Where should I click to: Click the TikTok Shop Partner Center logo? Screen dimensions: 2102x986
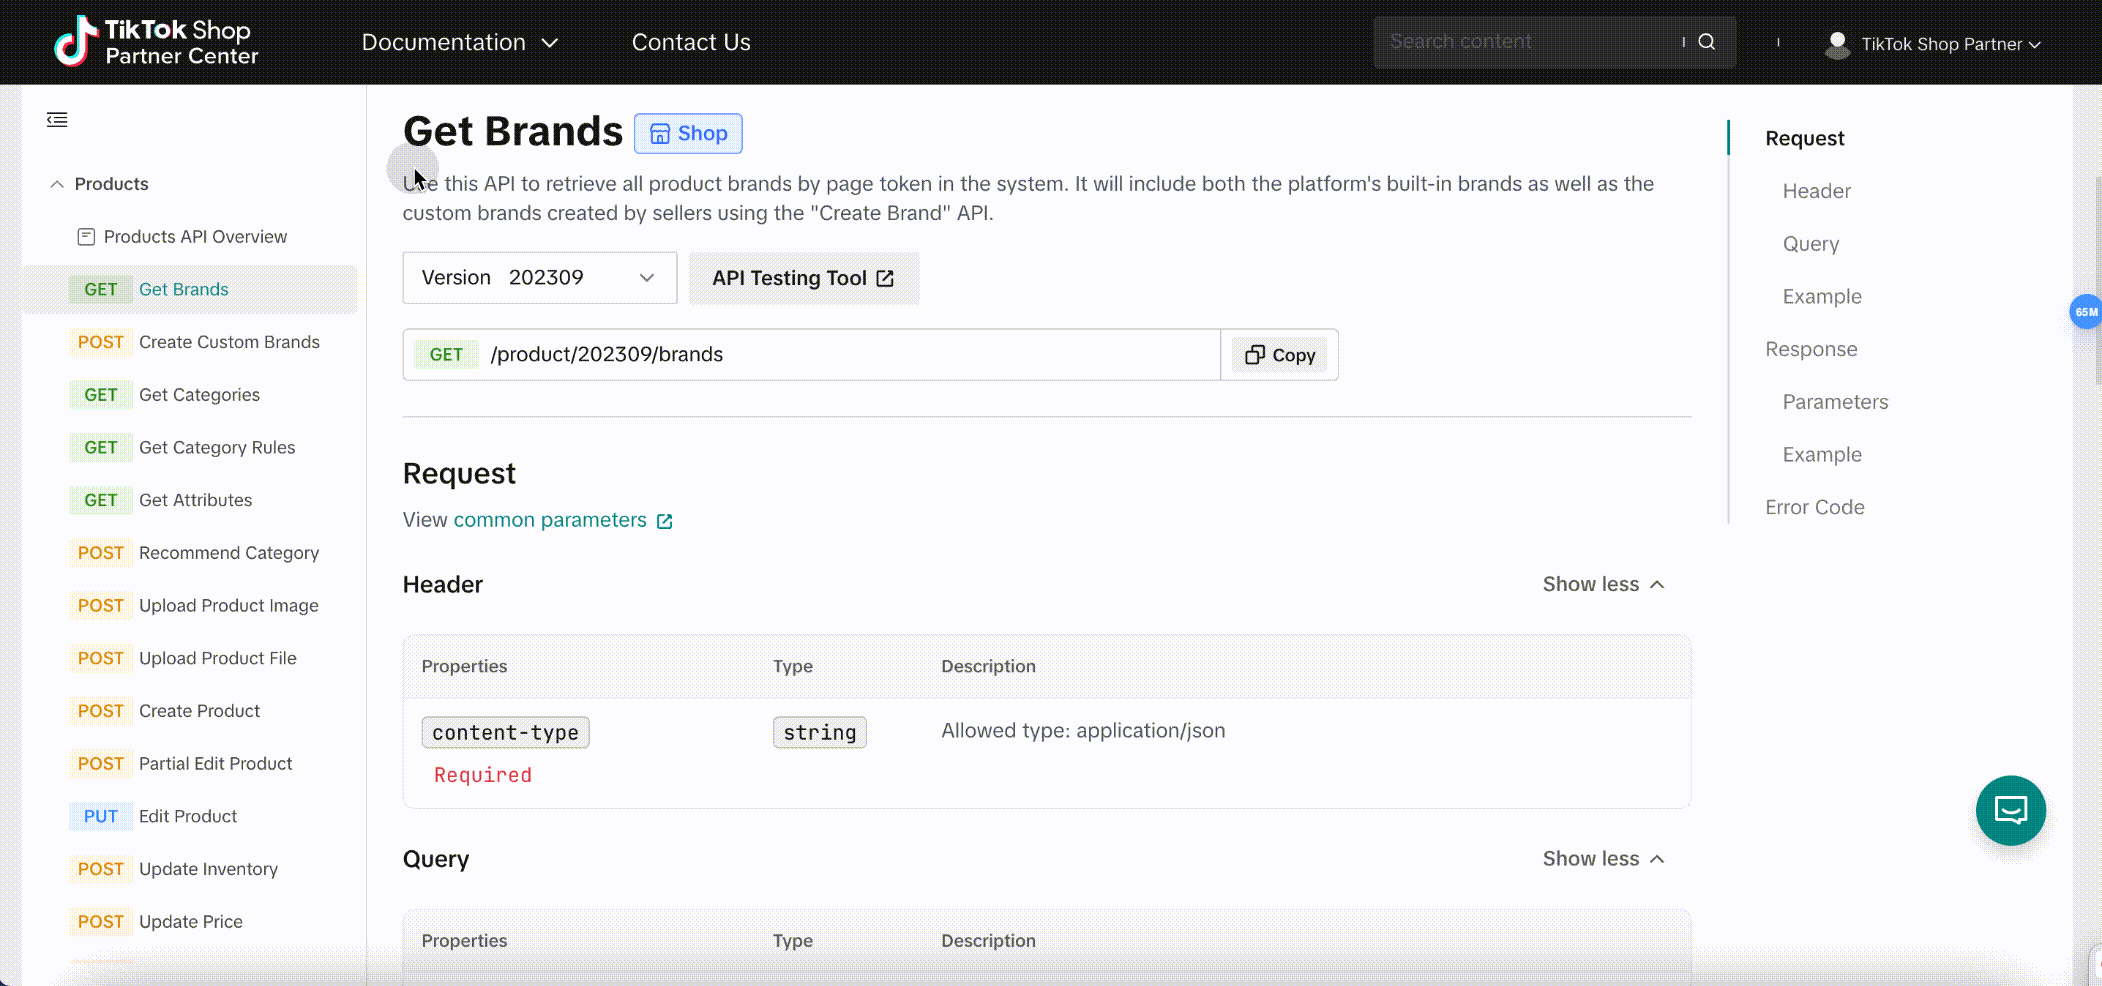click(x=156, y=42)
